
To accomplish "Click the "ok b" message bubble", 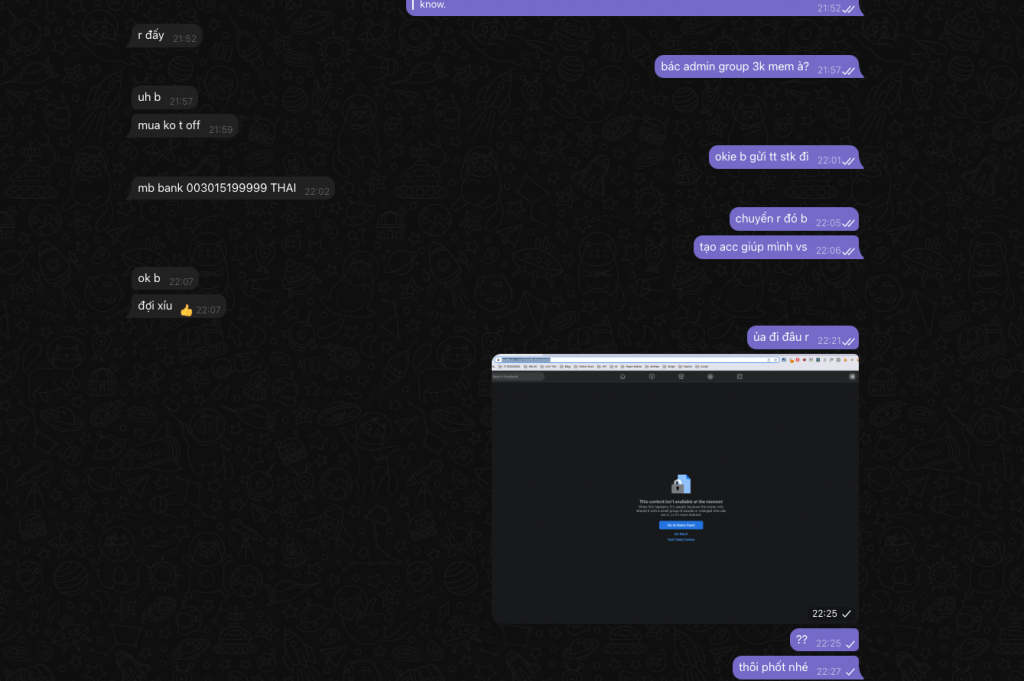I will pos(150,279).
